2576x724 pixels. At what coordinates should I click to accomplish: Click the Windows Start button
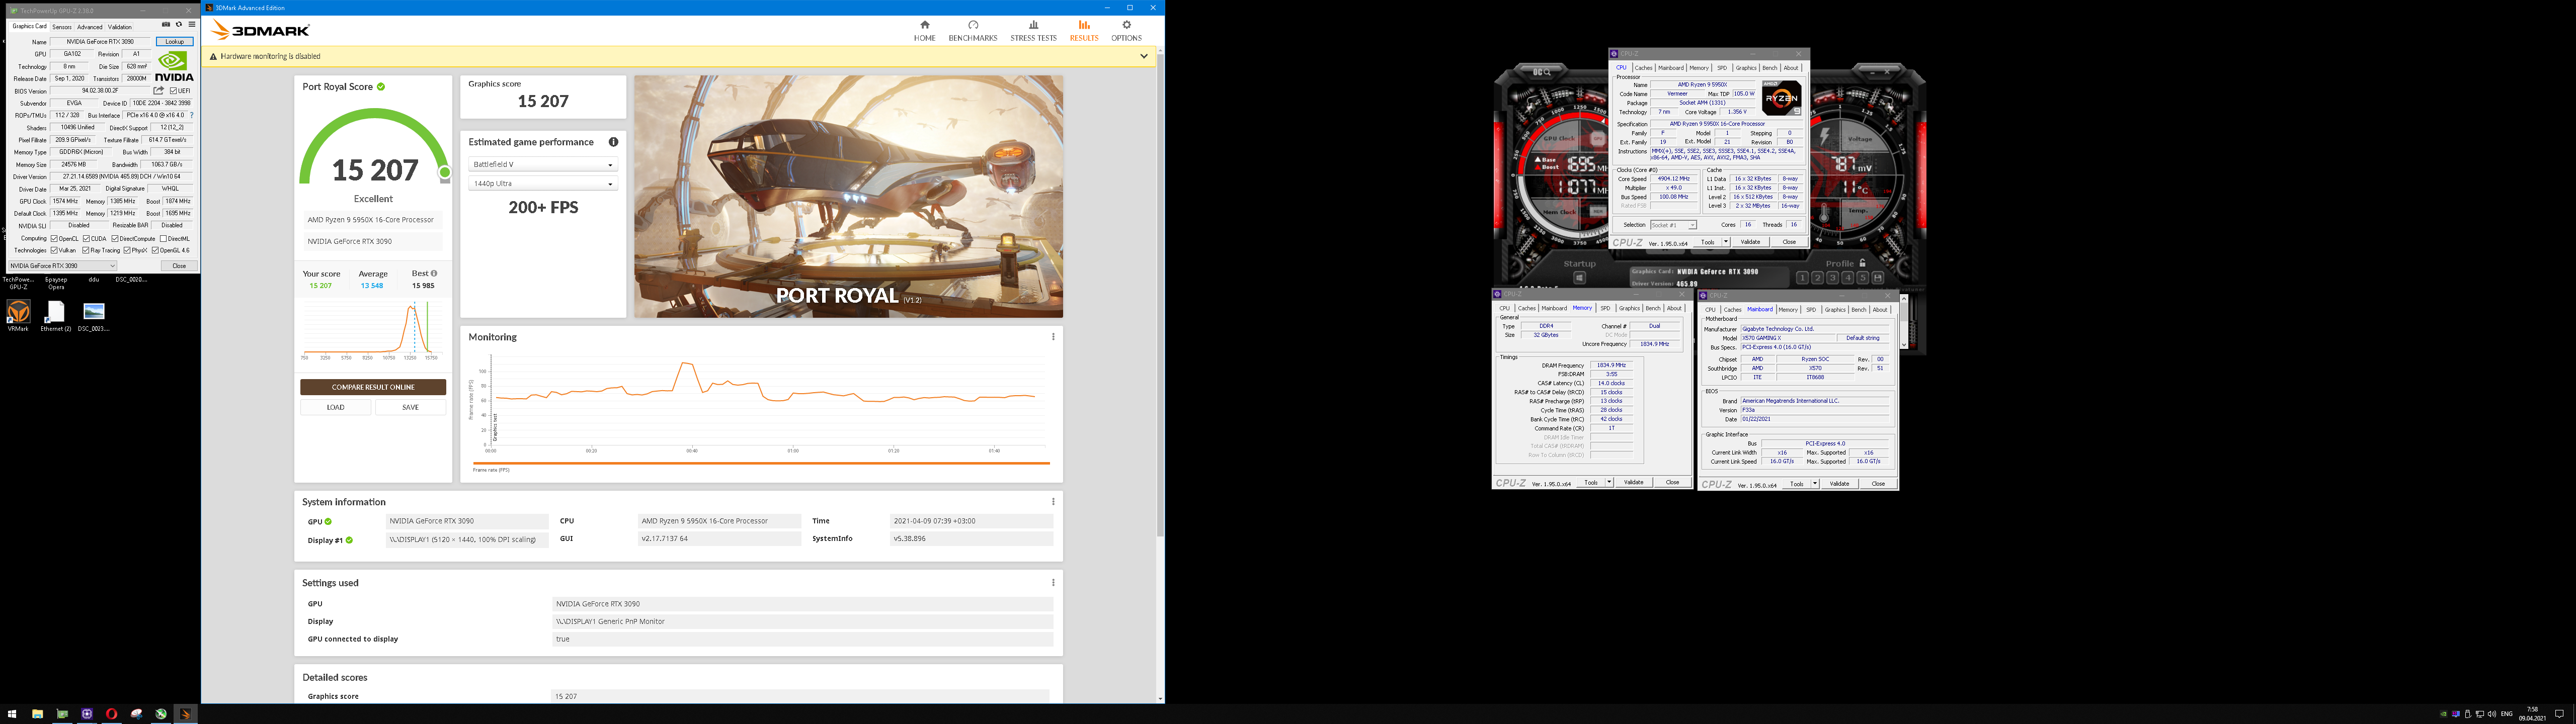[x=12, y=714]
